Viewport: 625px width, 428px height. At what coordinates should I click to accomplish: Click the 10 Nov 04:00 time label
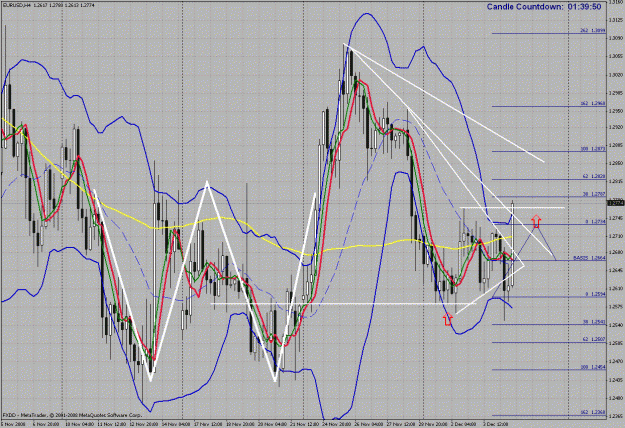(x=80, y=424)
